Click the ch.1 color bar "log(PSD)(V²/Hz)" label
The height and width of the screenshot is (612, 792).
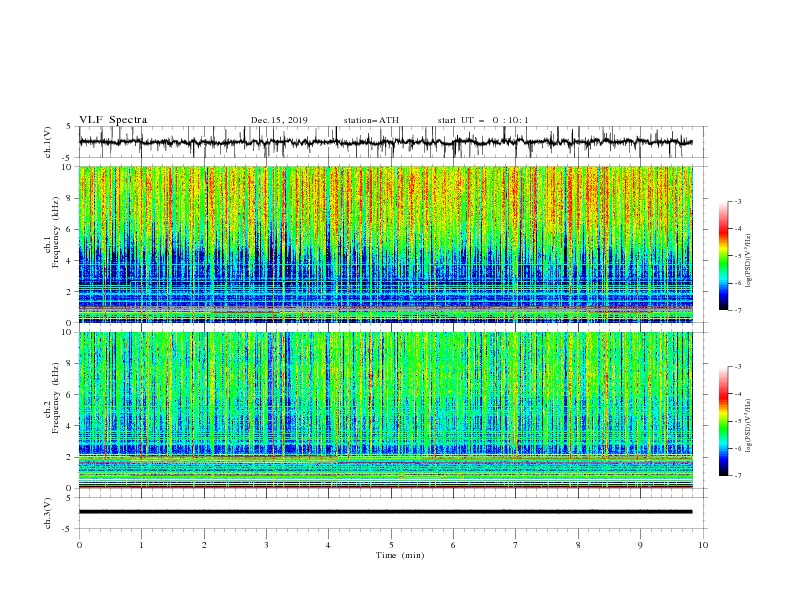pyautogui.click(x=749, y=261)
